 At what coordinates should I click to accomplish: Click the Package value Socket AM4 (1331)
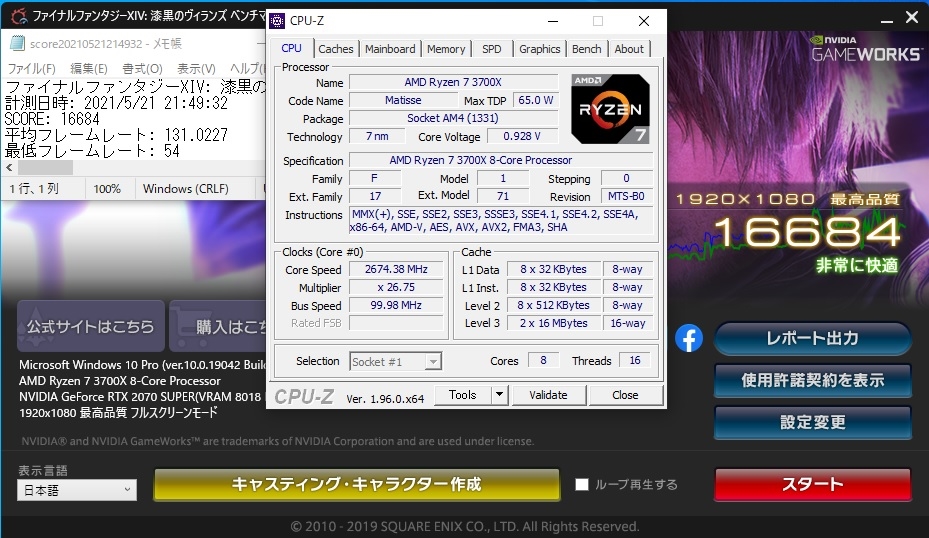[x=453, y=119]
